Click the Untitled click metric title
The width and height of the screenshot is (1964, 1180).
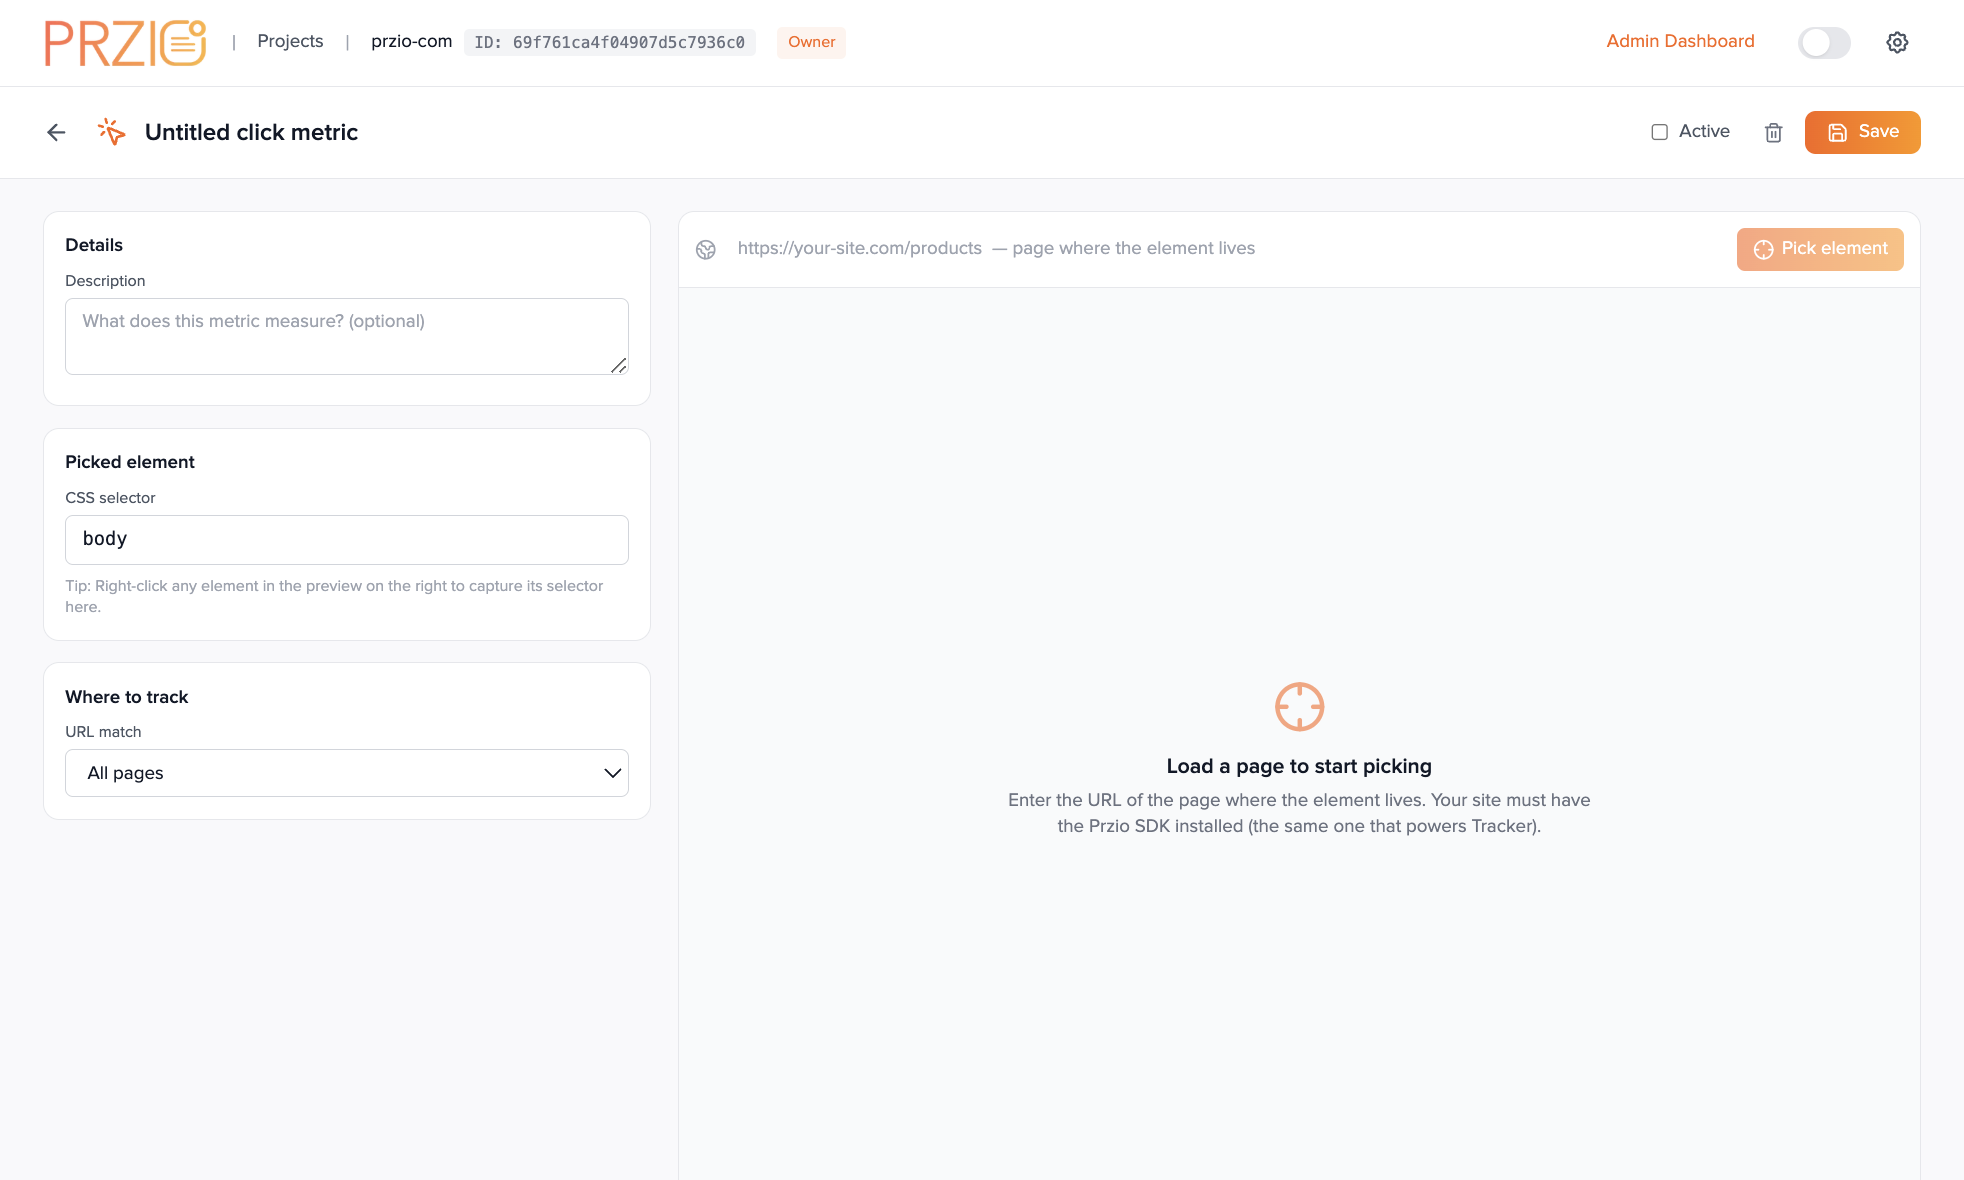[251, 132]
